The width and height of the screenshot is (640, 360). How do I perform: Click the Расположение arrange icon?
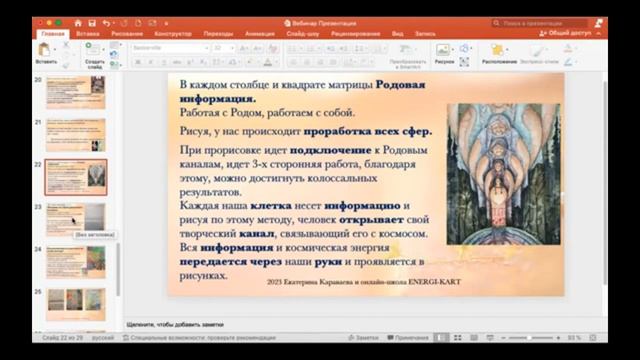(x=497, y=50)
